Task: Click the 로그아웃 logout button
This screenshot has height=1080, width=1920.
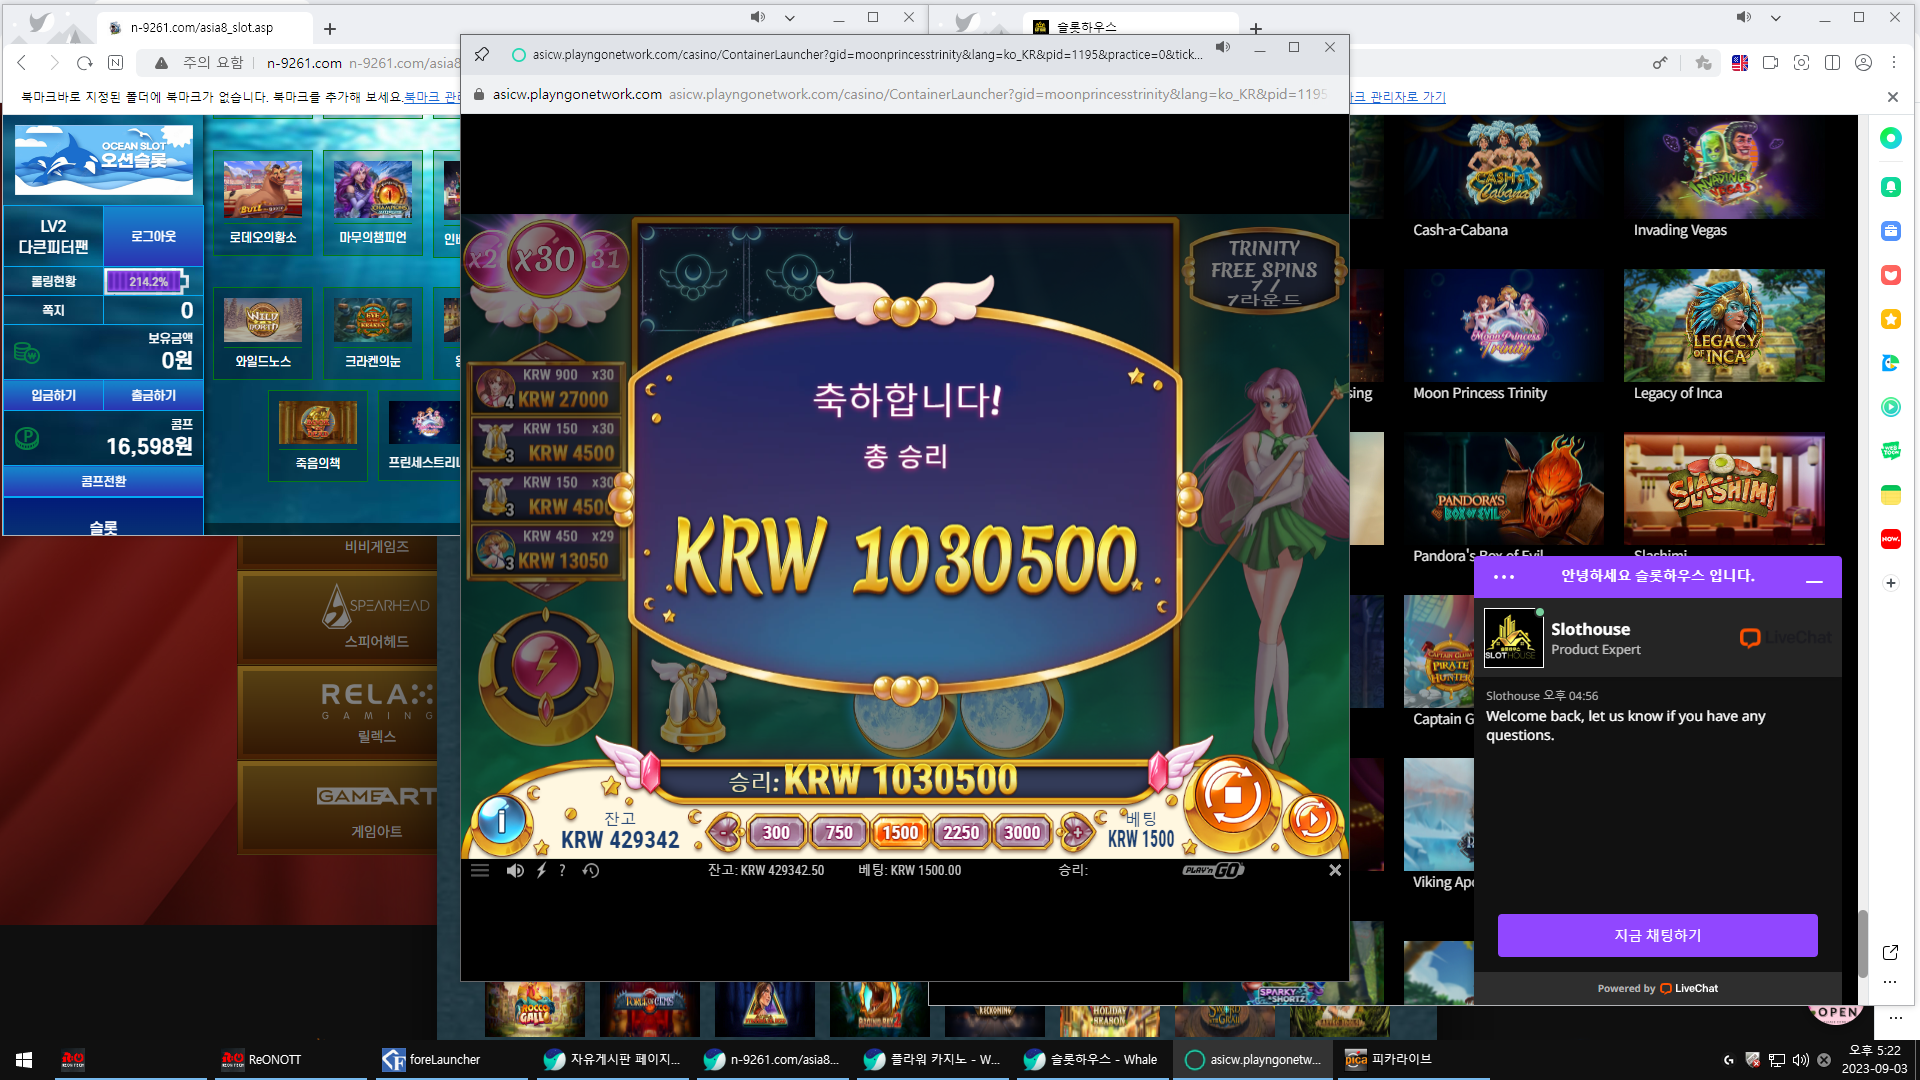Action: tap(153, 236)
